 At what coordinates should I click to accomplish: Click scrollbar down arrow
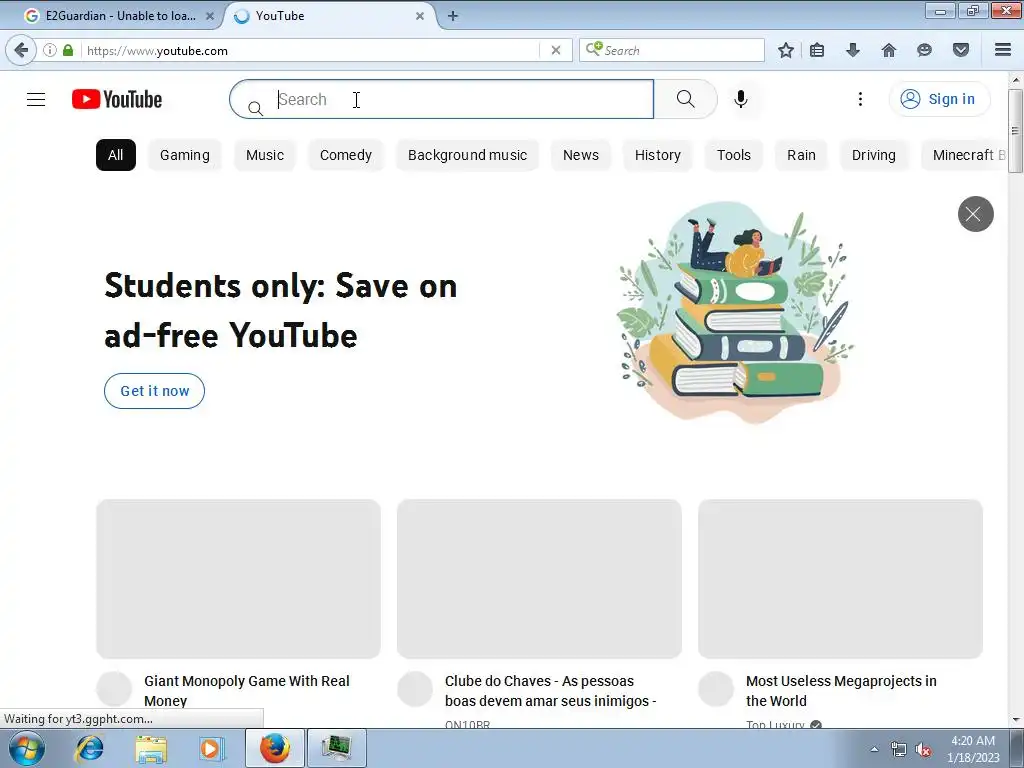click(1015, 720)
